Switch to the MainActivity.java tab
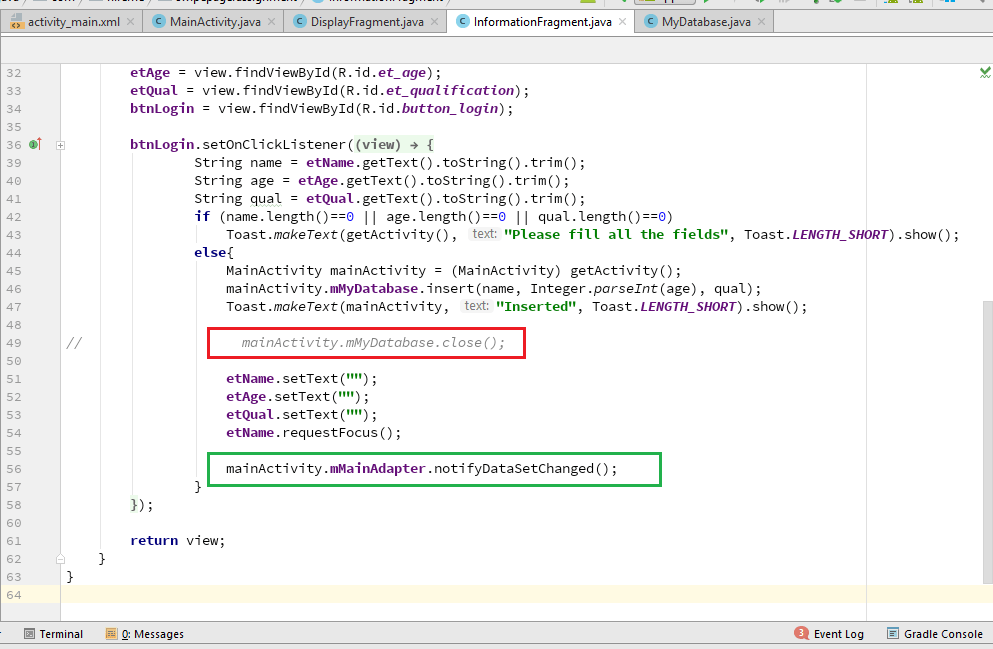Viewport: 993px width, 649px height. (215, 22)
